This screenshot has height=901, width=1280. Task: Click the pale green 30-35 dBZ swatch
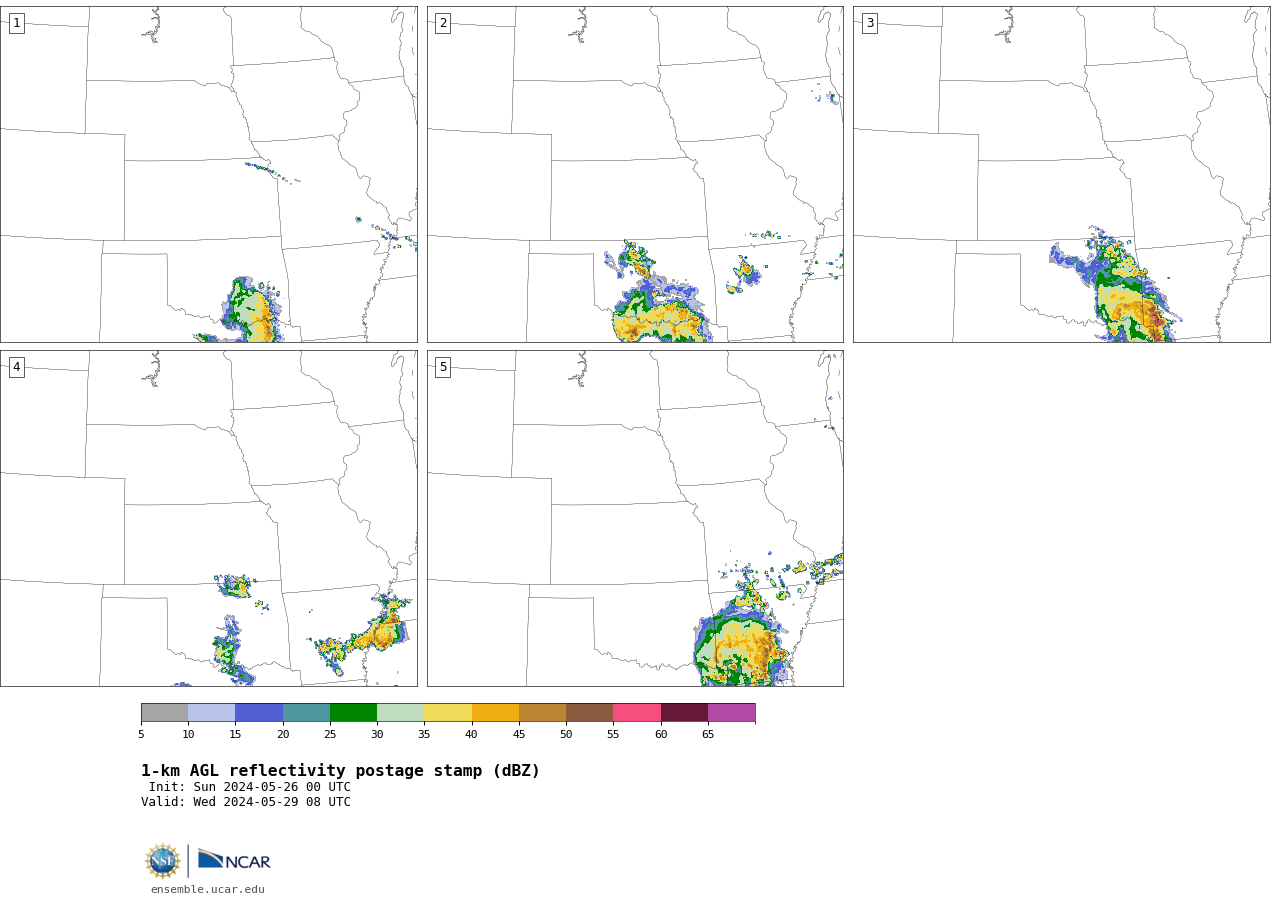click(x=400, y=712)
